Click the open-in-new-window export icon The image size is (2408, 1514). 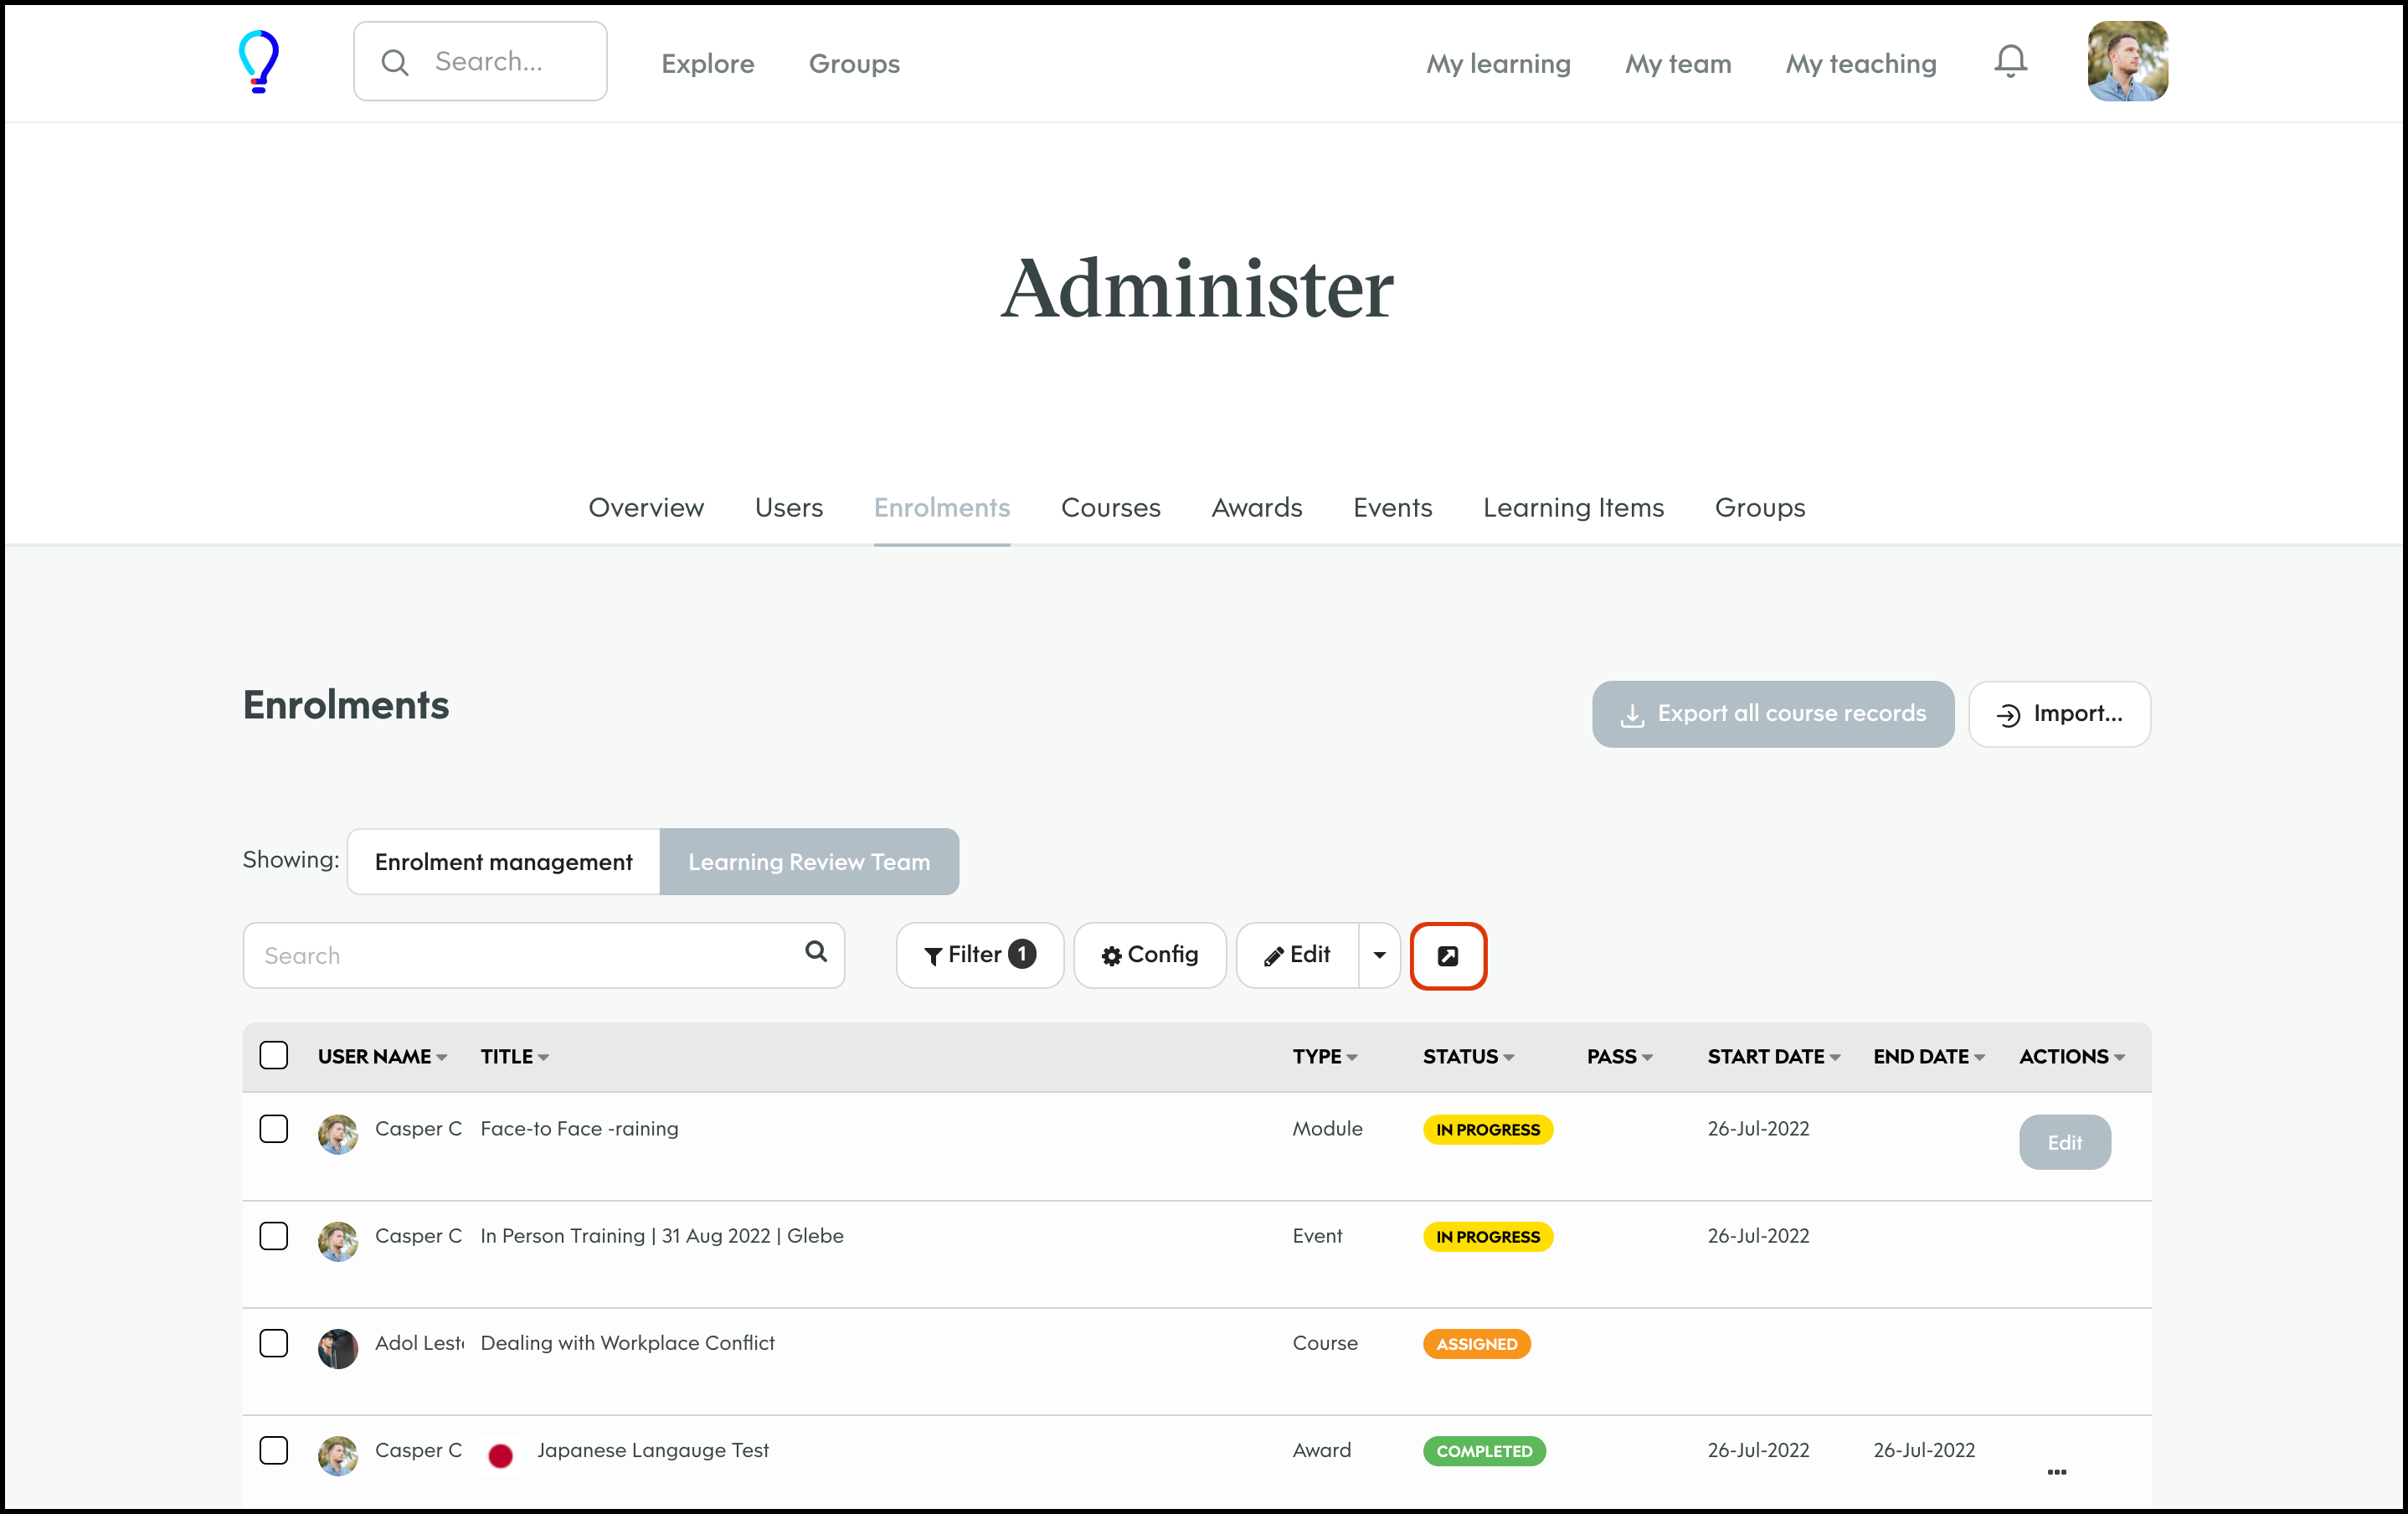coord(1447,956)
